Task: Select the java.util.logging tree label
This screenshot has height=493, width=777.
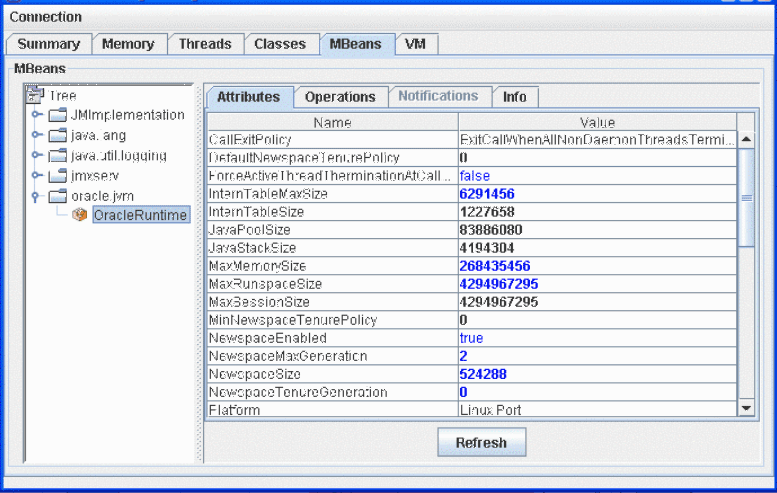Action: (x=119, y=156)
